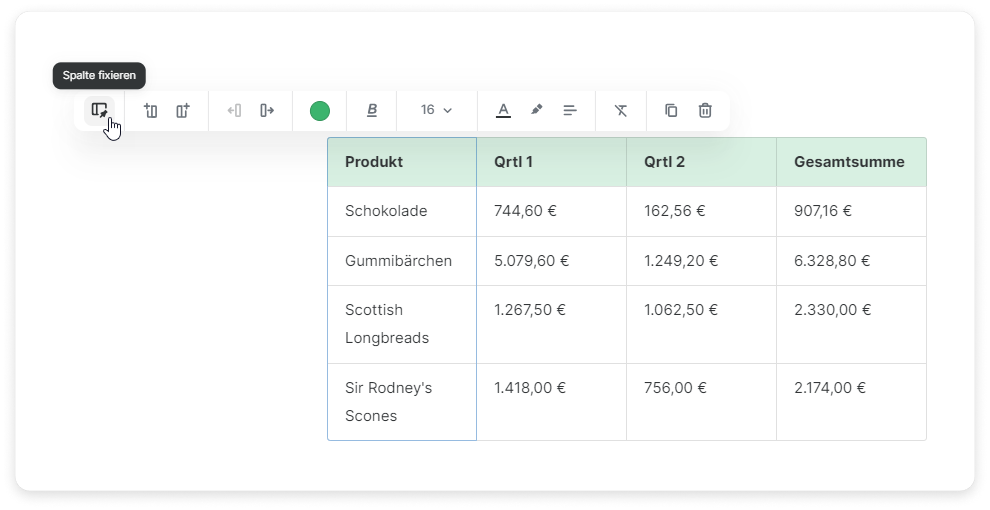Toggle bold formatting

(372, 110)
